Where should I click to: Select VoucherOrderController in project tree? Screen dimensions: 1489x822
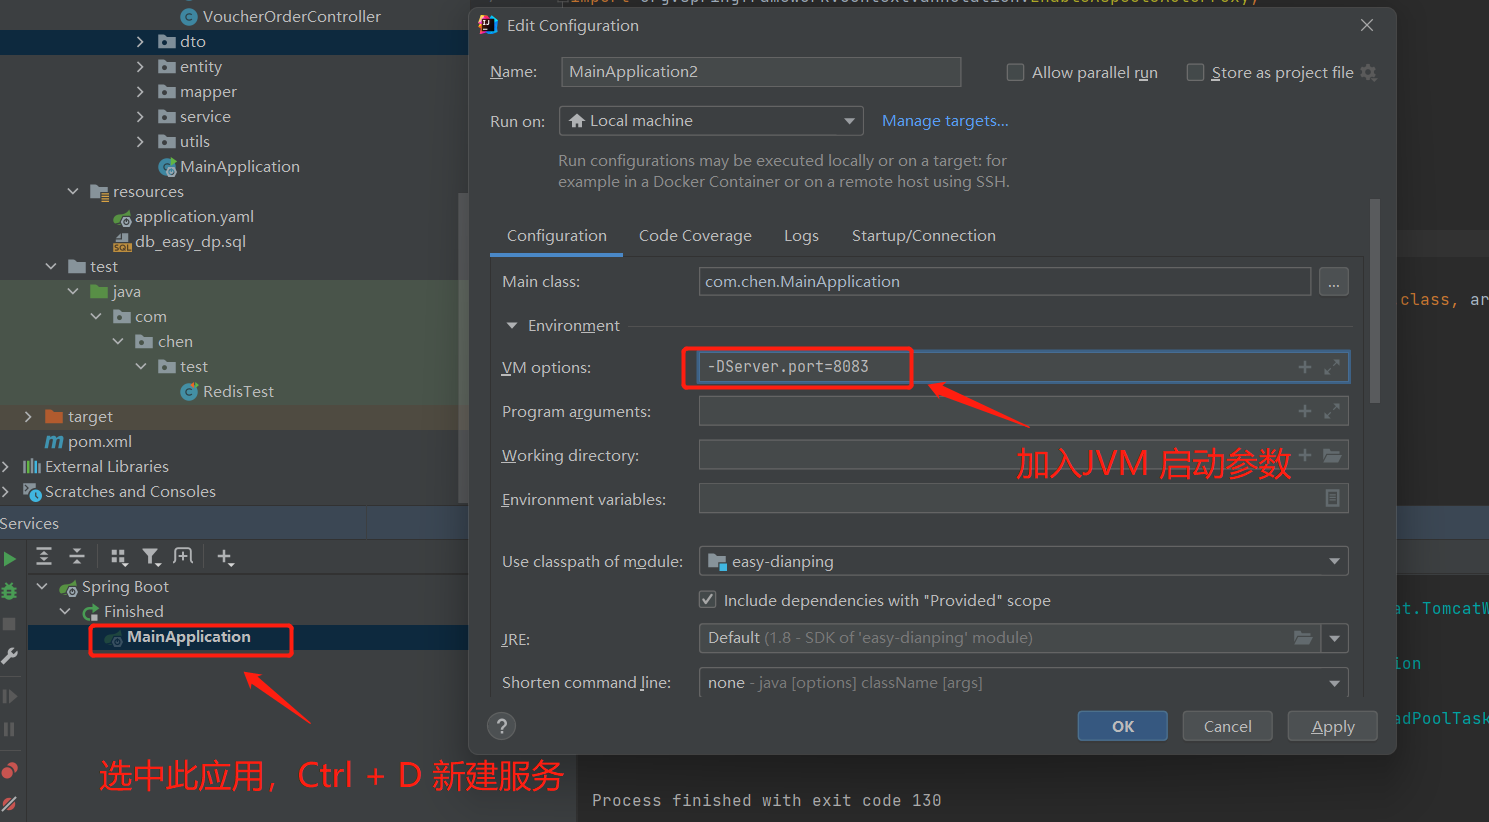pos(291,17)
